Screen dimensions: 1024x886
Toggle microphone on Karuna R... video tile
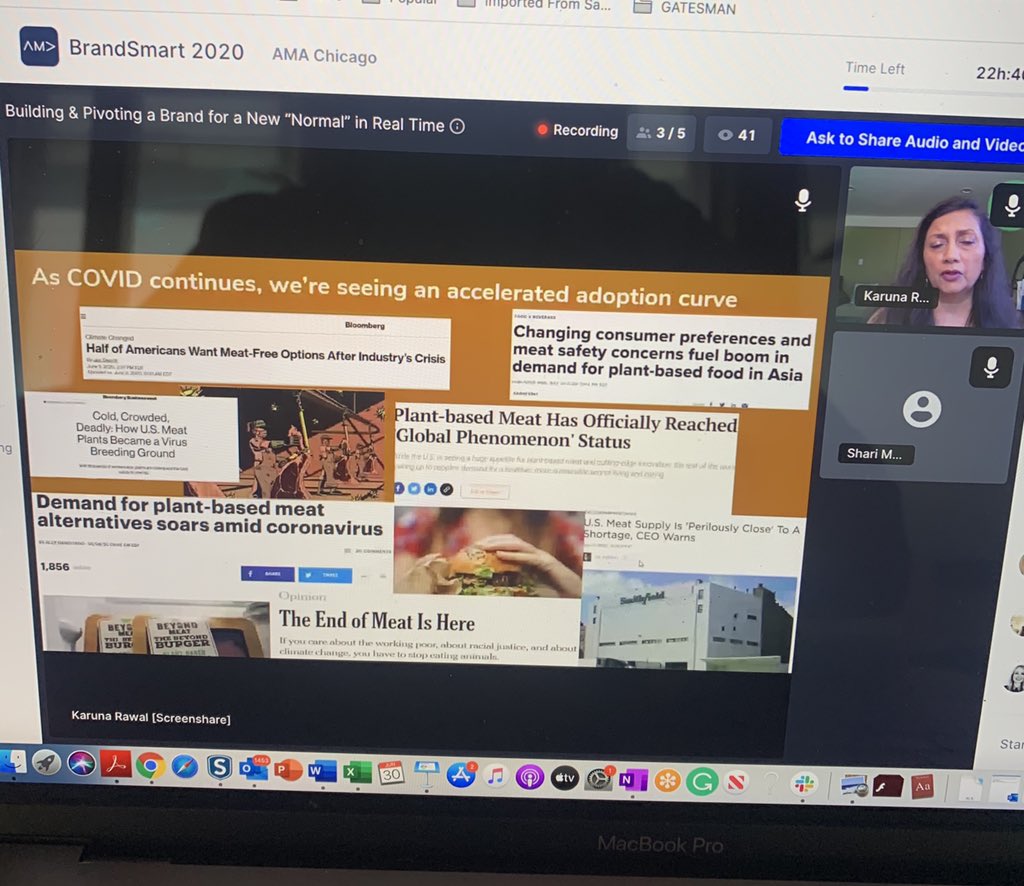point(1011,205)
